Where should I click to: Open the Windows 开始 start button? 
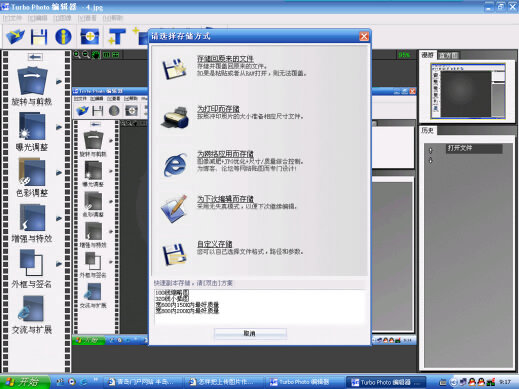(x=25, y=382)
